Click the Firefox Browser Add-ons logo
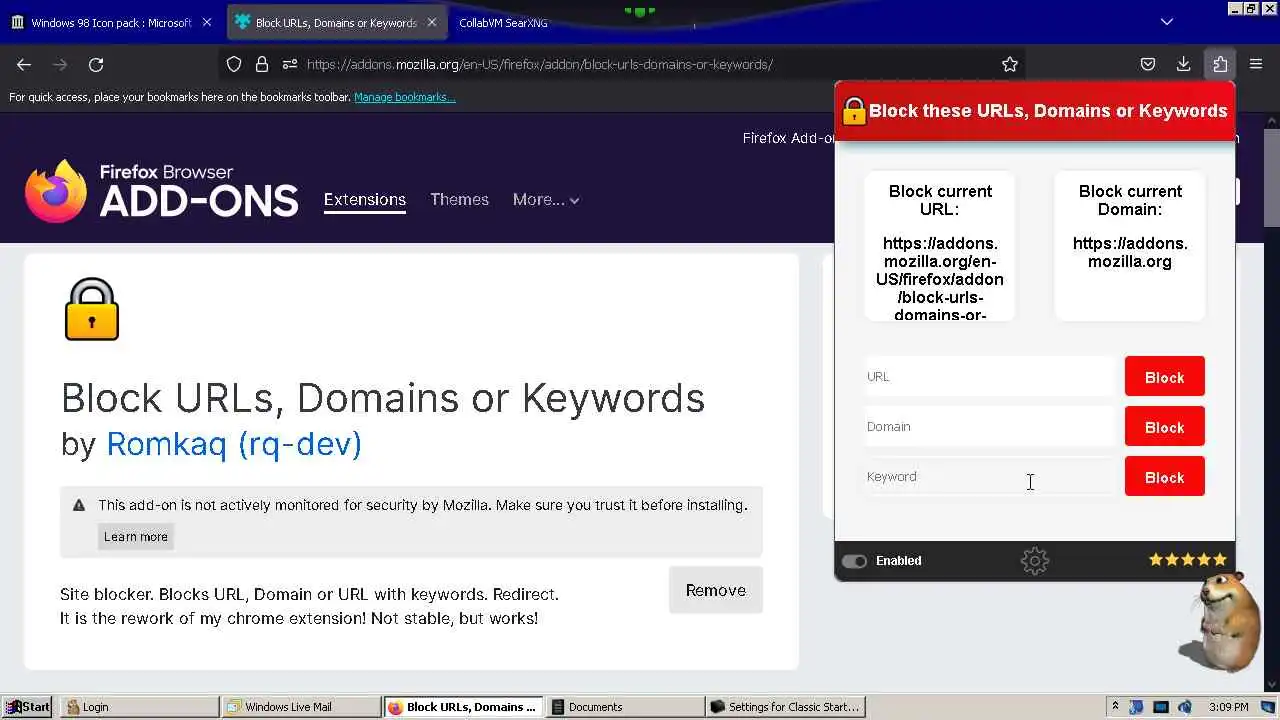The width and height of the screenshot is (1280, 720). tap(161, 191)
